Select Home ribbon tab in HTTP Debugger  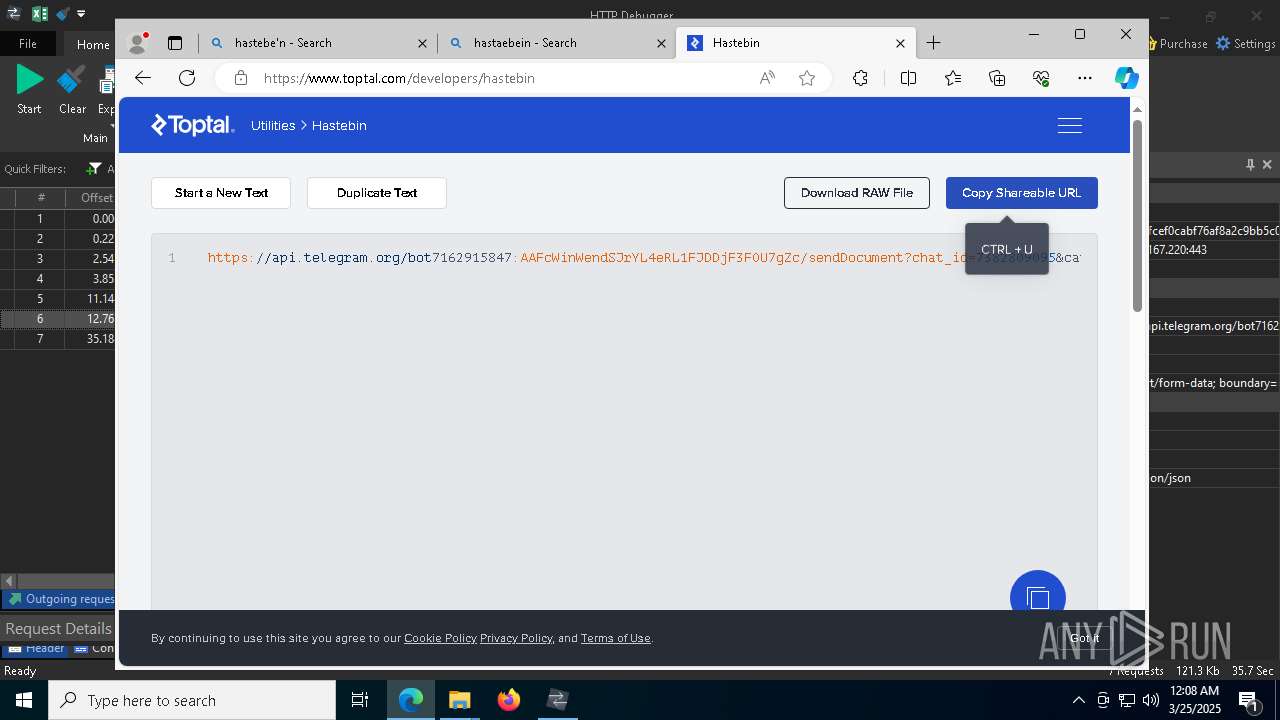click(x=93, y=44)
